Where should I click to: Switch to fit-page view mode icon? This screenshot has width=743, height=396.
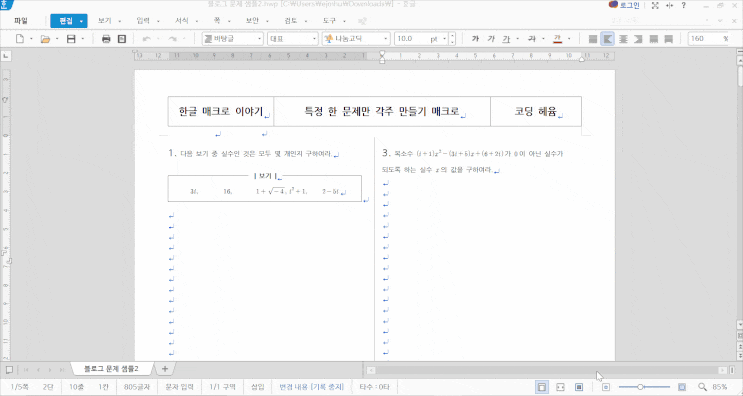tap(579, 387)
